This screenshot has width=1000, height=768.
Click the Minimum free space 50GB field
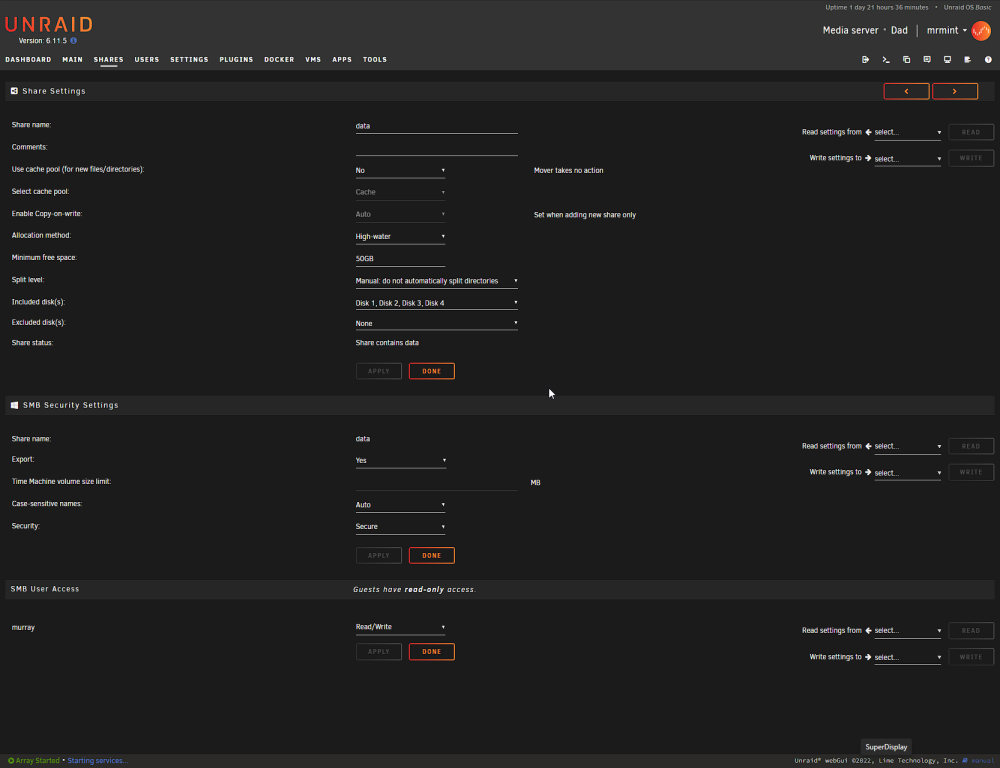pos(400,259)
